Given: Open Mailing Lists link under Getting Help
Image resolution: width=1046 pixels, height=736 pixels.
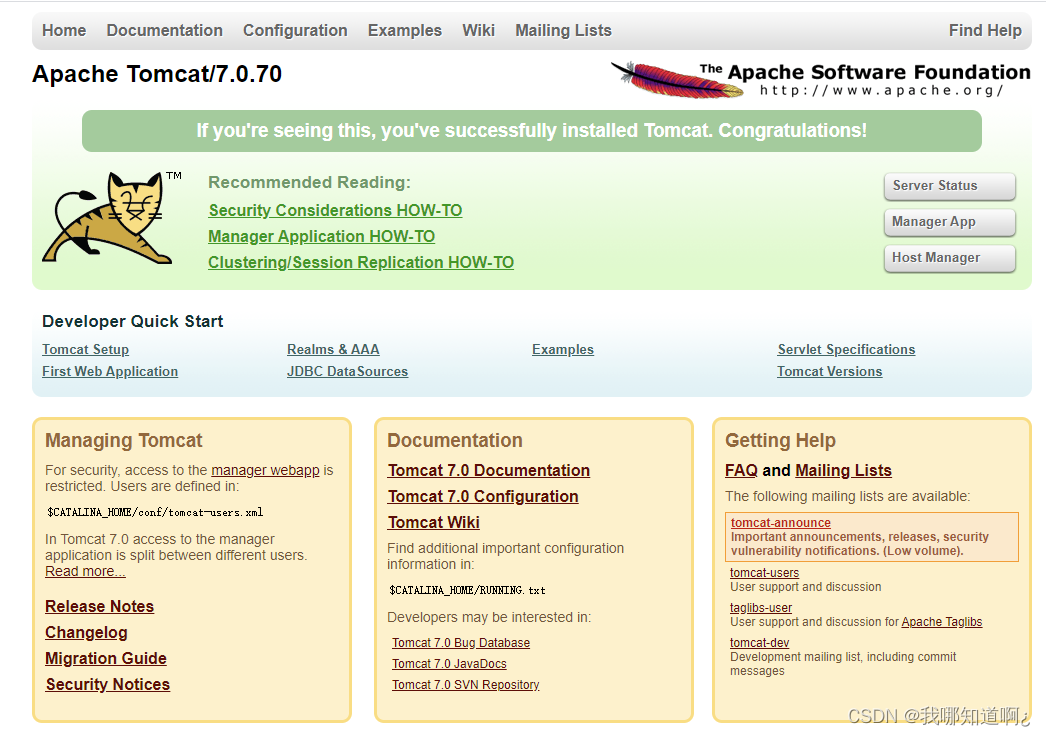Looking at the screenshot, I should click(x=843, y=470).
